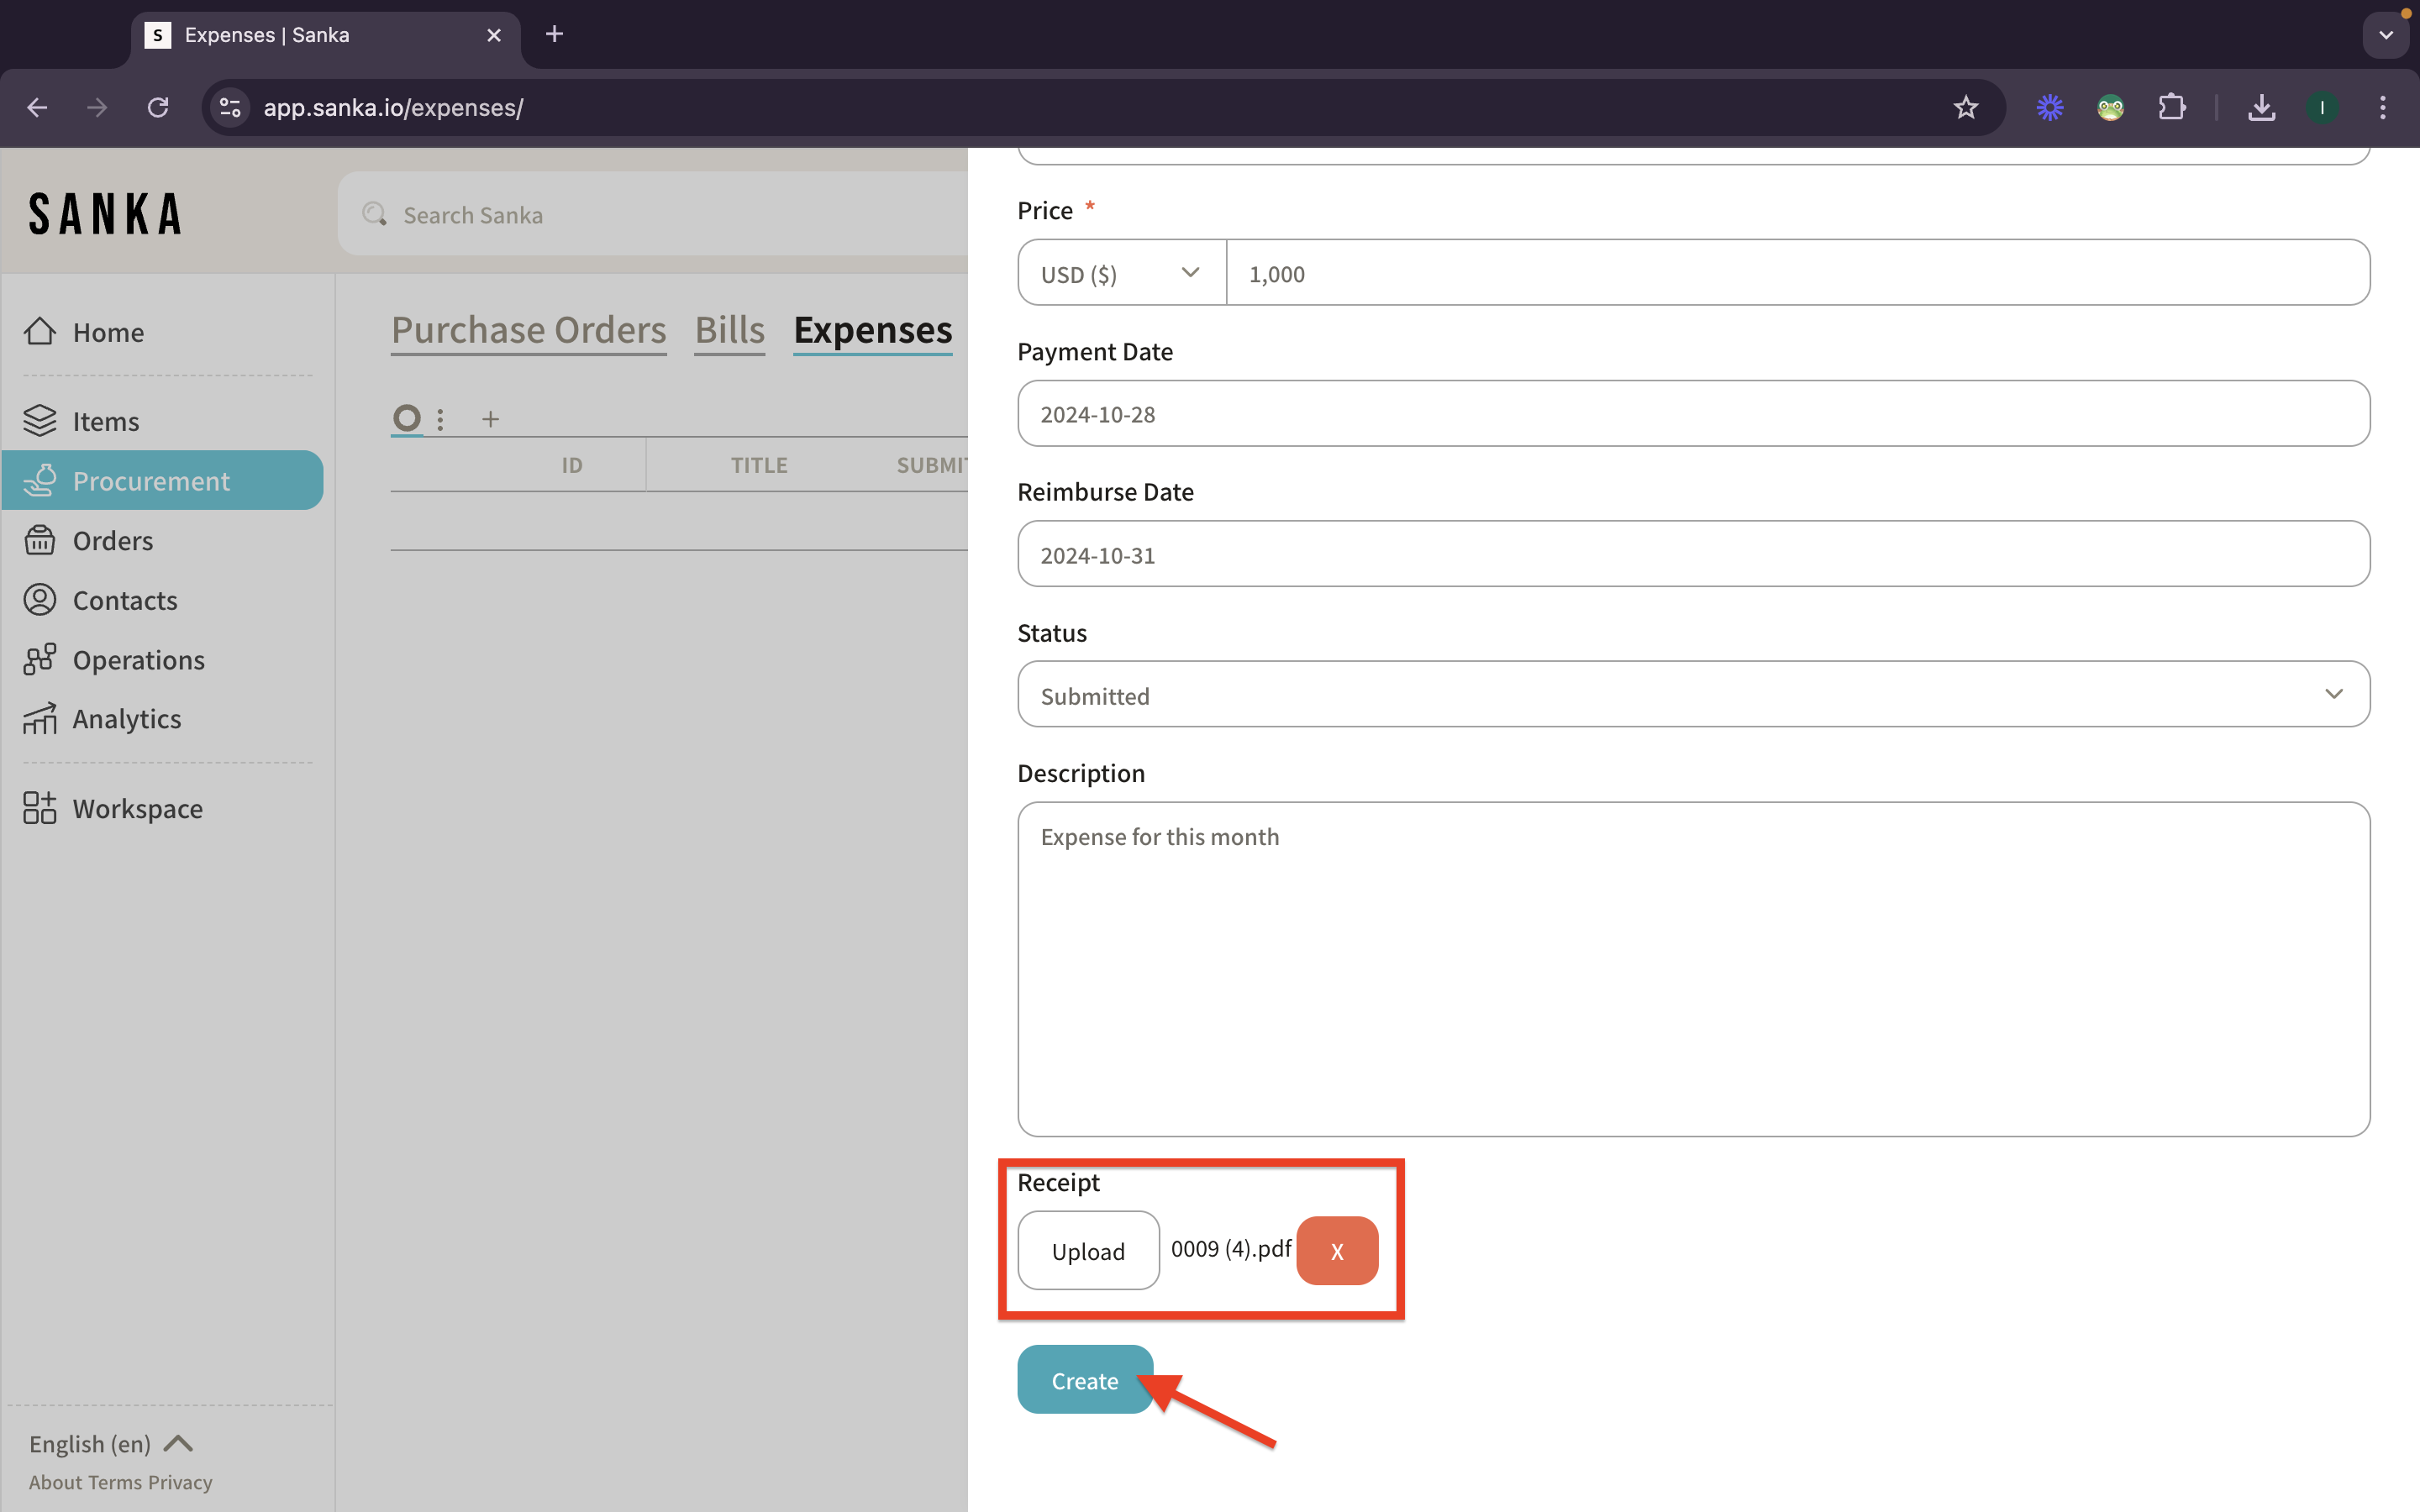
Task: Click the Analytics chart icon
Action: [x=40, y=718]
